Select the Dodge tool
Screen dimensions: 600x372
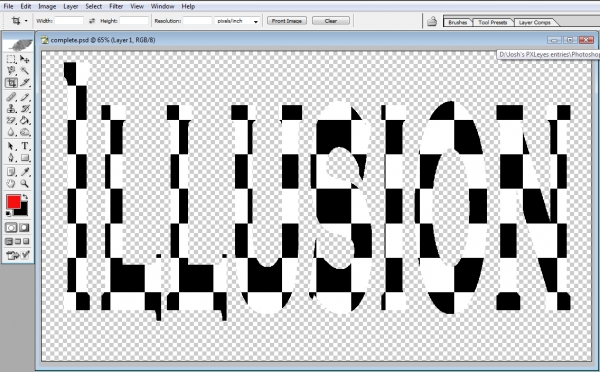pos(24,132)
